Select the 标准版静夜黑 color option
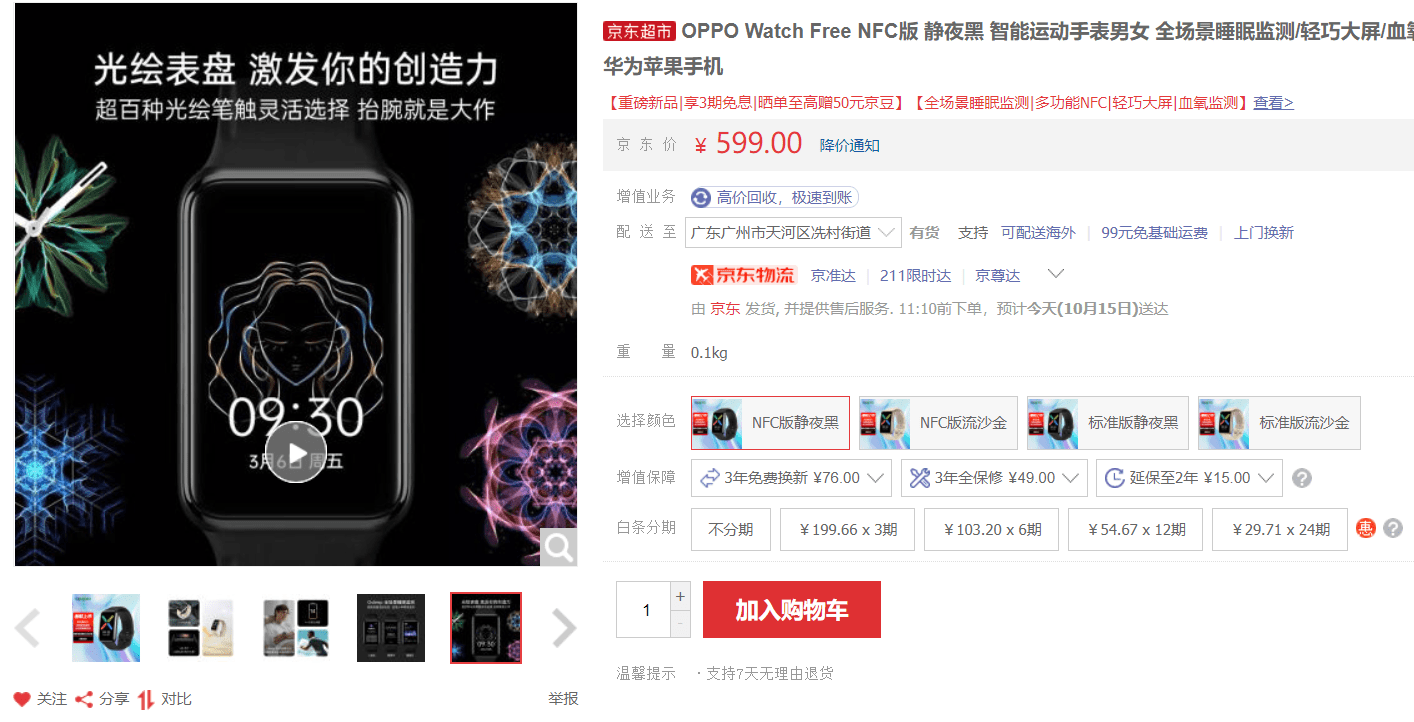This screenshot has width=1414, height=722. tap(1107, 423)
